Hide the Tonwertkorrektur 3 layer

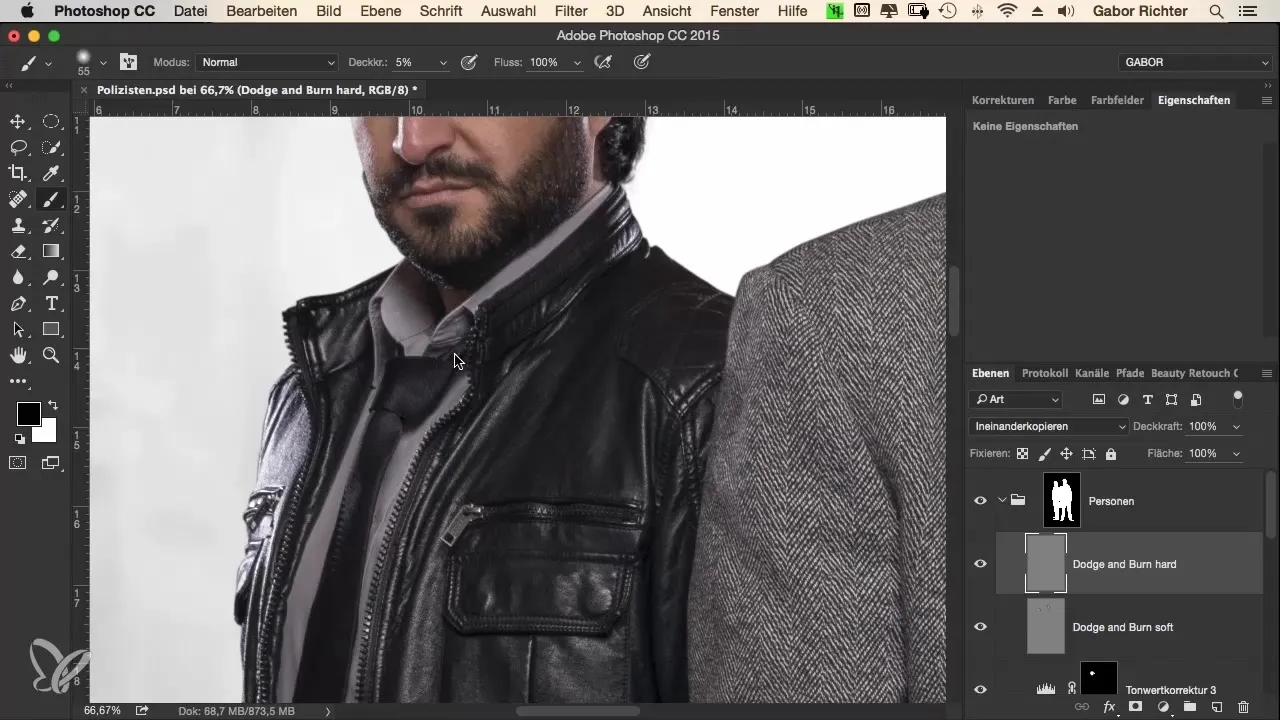click(x=980, y=689)
